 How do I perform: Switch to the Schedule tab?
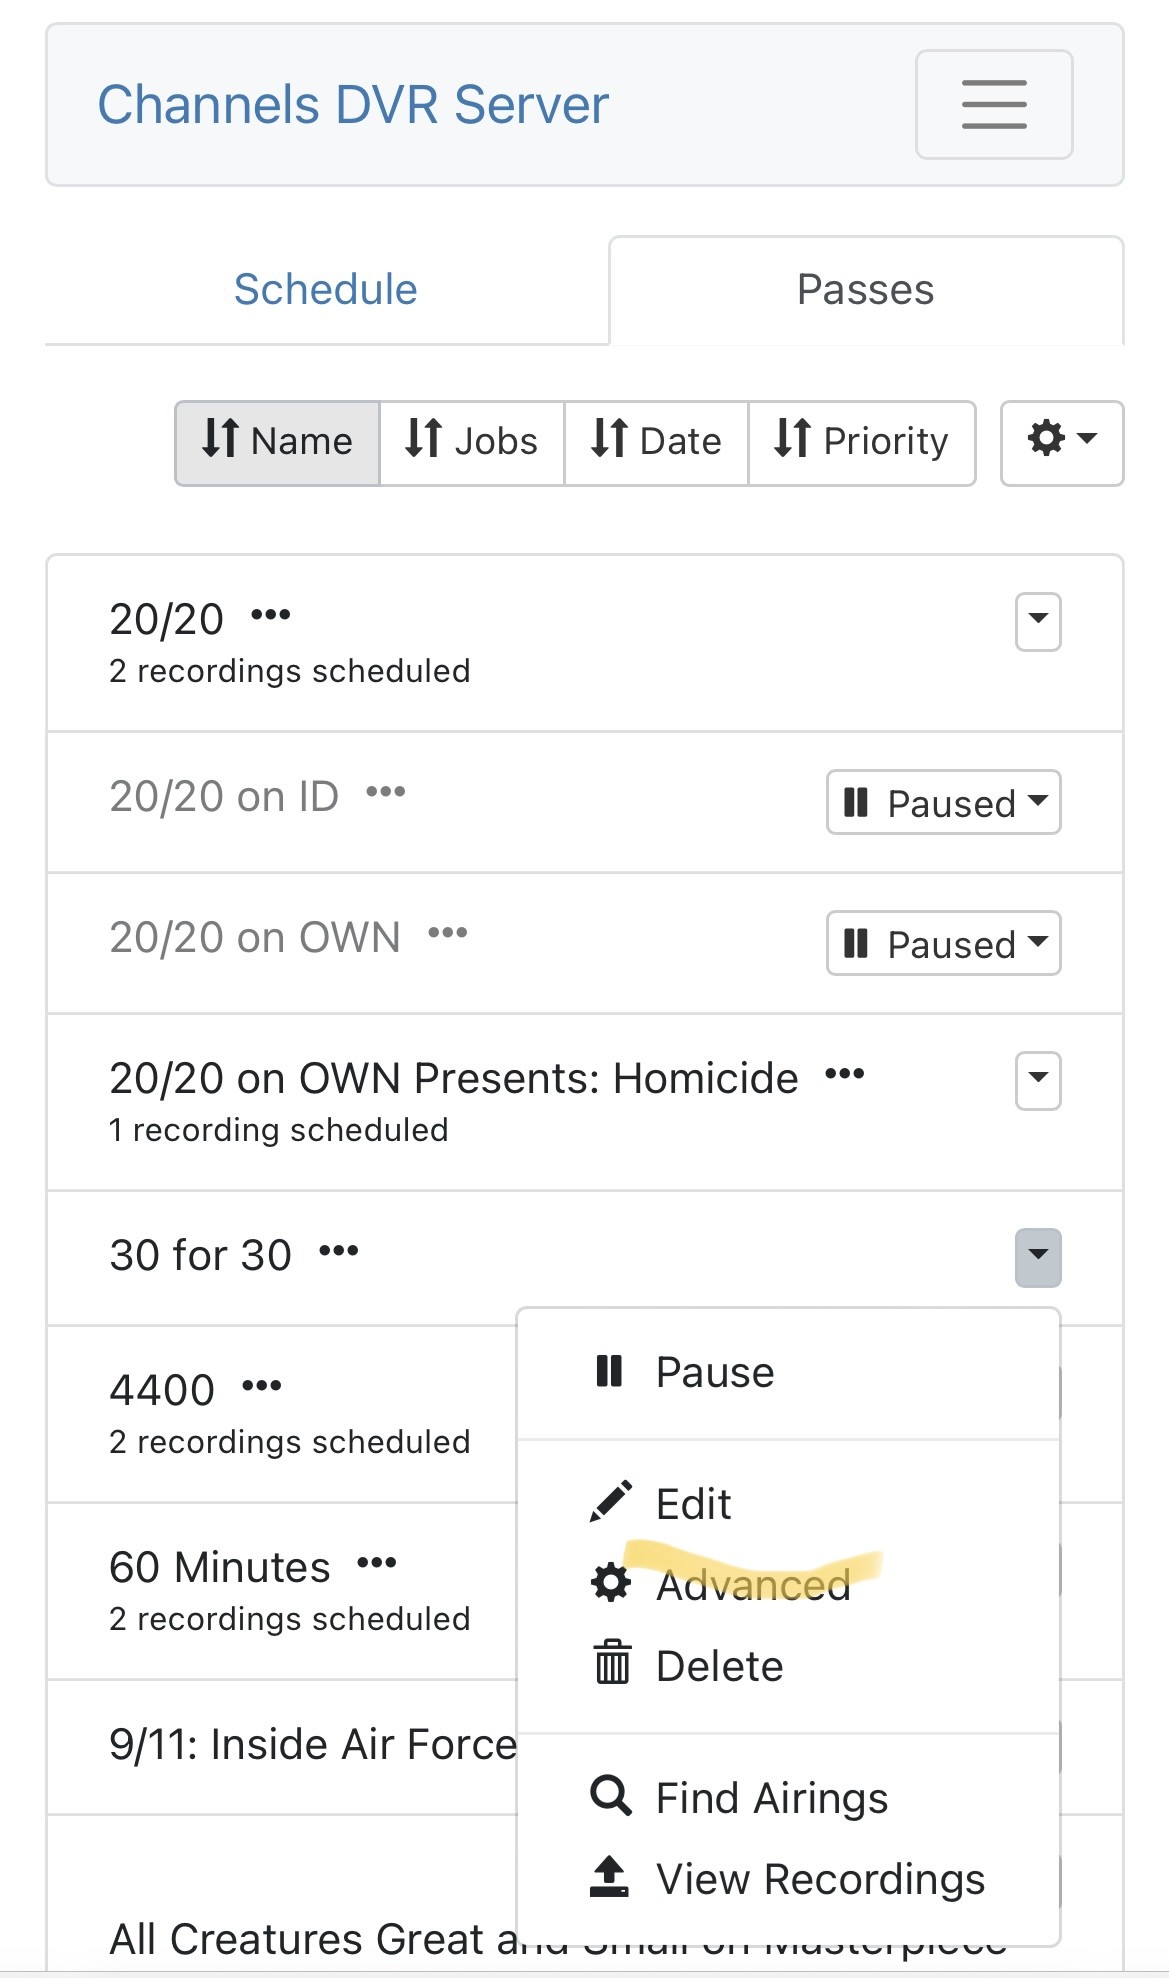pyautogui.click(x=326, y=290)
